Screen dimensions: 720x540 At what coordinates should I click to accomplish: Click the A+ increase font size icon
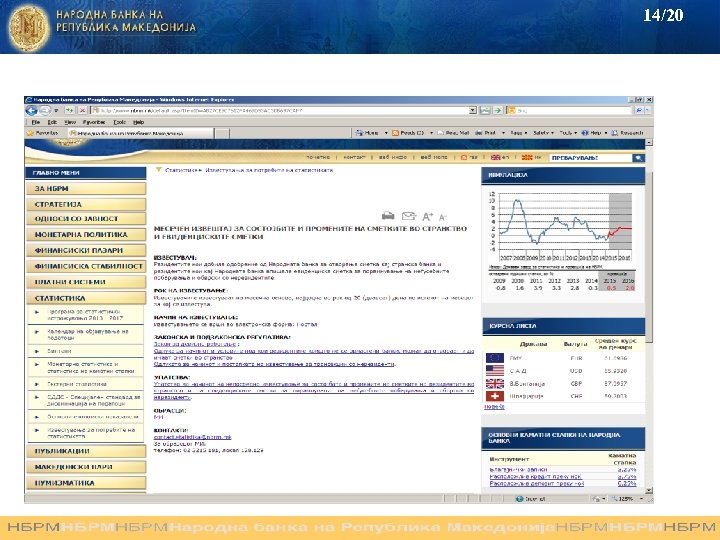428,216
